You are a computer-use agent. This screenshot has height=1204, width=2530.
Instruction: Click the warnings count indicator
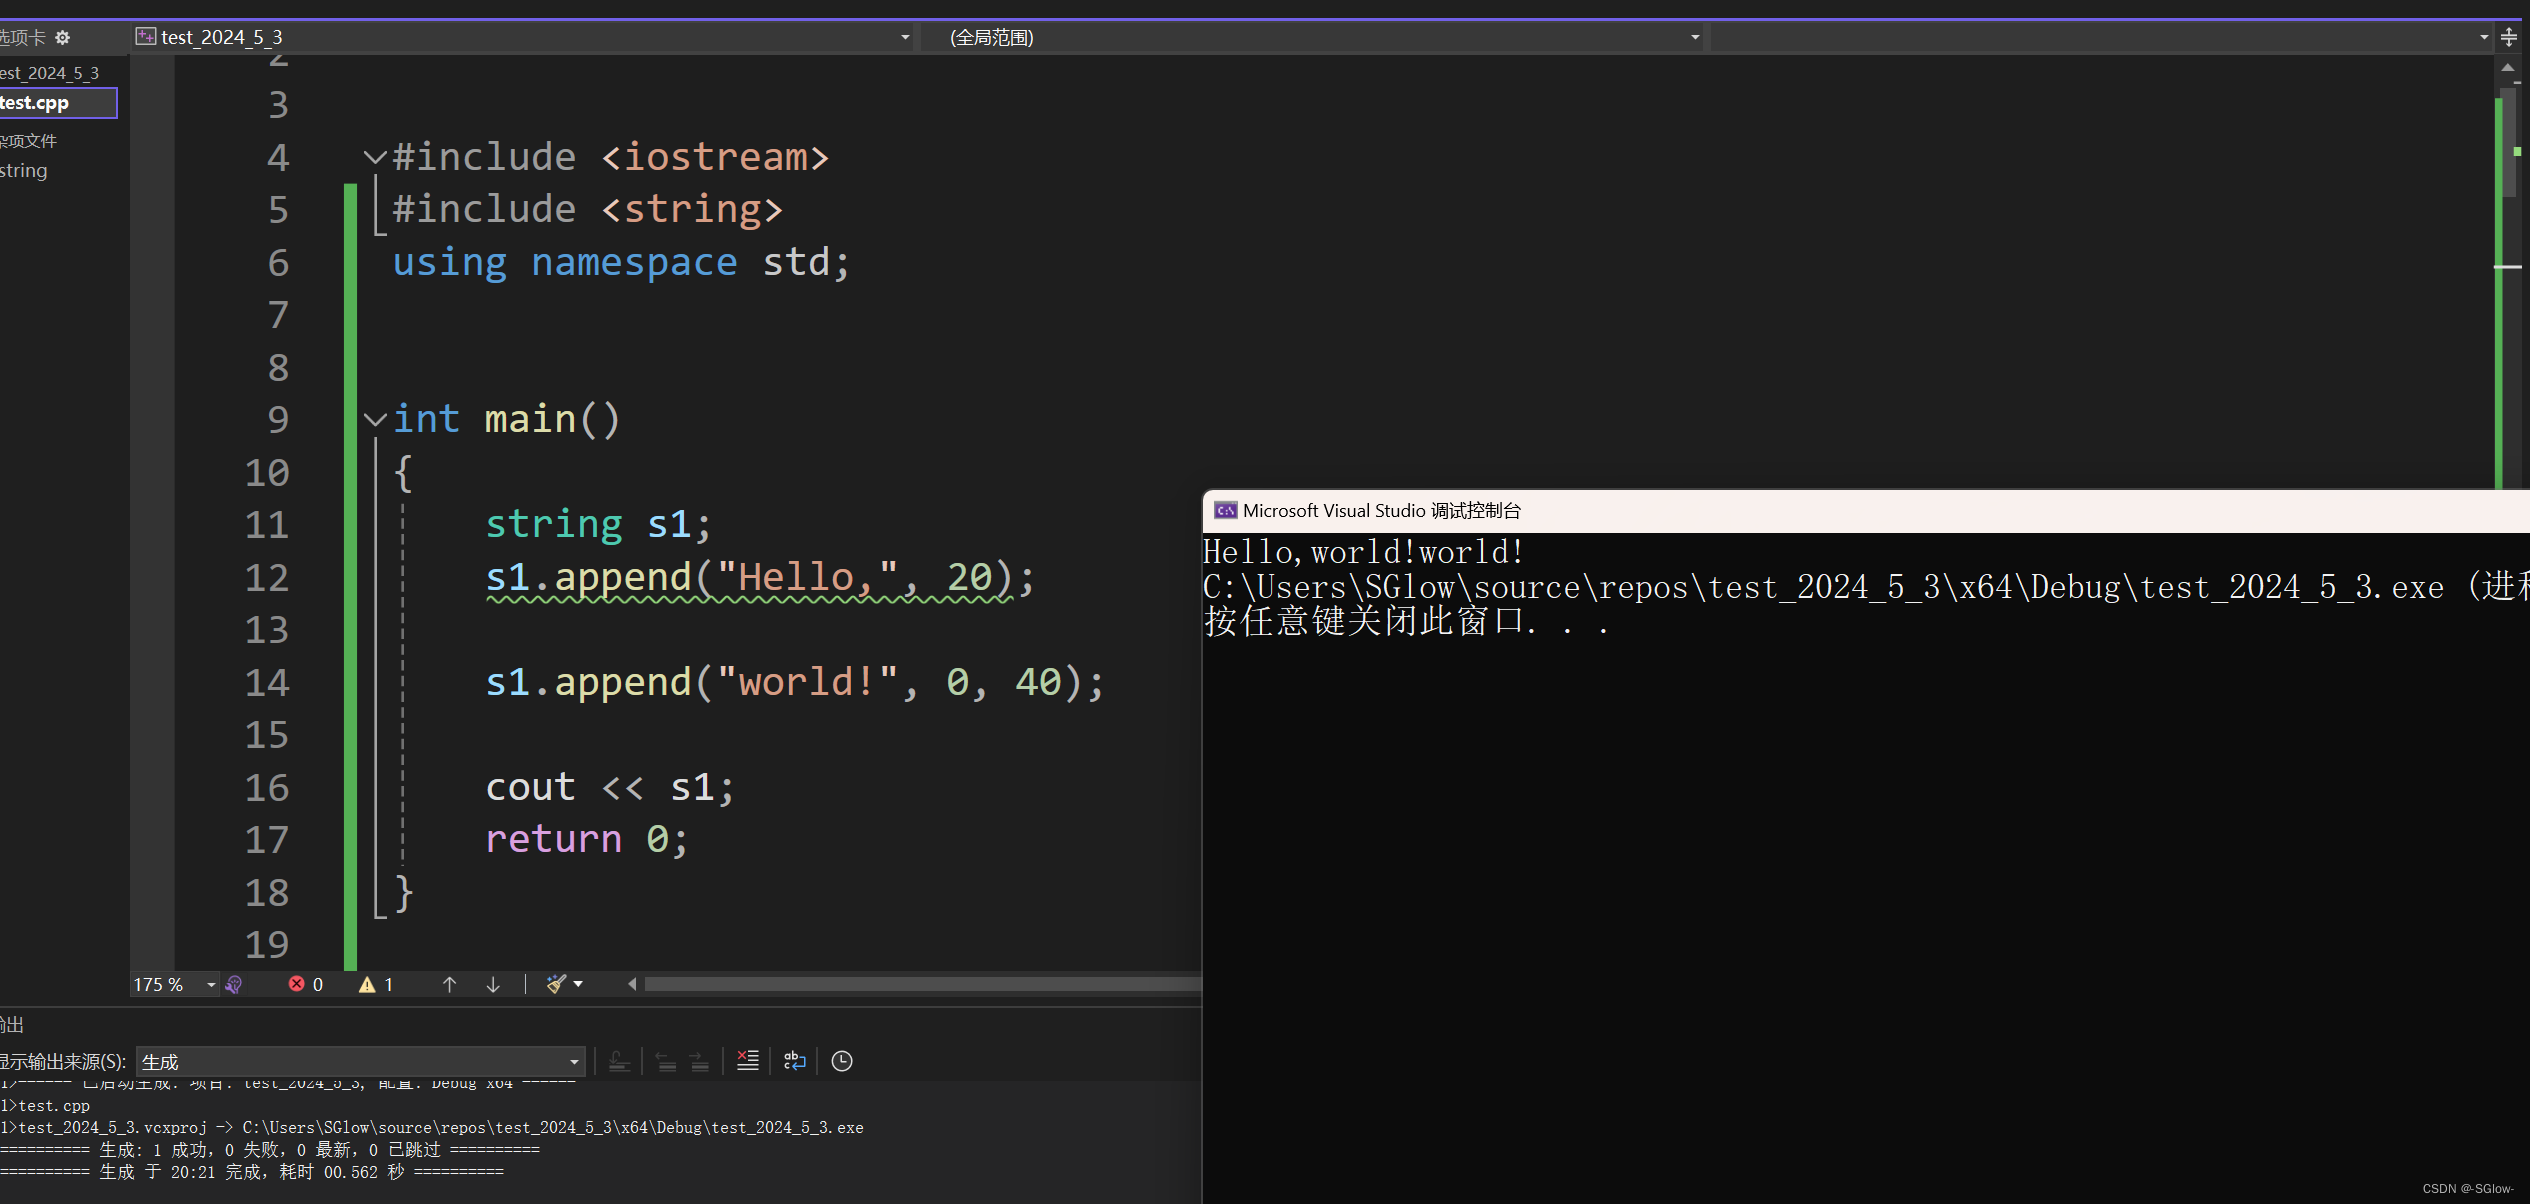click(376, 984)
